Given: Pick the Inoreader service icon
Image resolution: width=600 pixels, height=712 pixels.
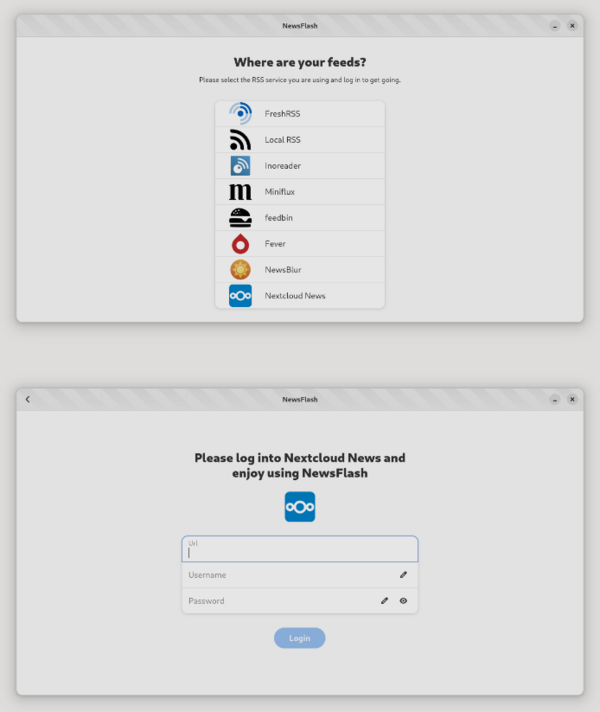Looking at the screenshot, I should (x=240, y=166).
